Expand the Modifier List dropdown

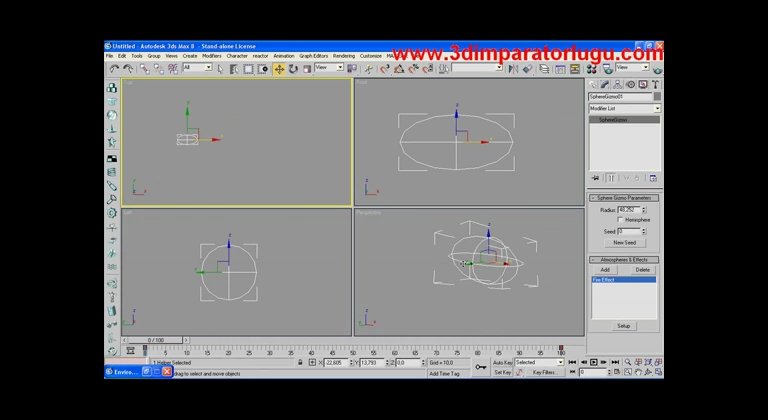(x=624, y=108)
